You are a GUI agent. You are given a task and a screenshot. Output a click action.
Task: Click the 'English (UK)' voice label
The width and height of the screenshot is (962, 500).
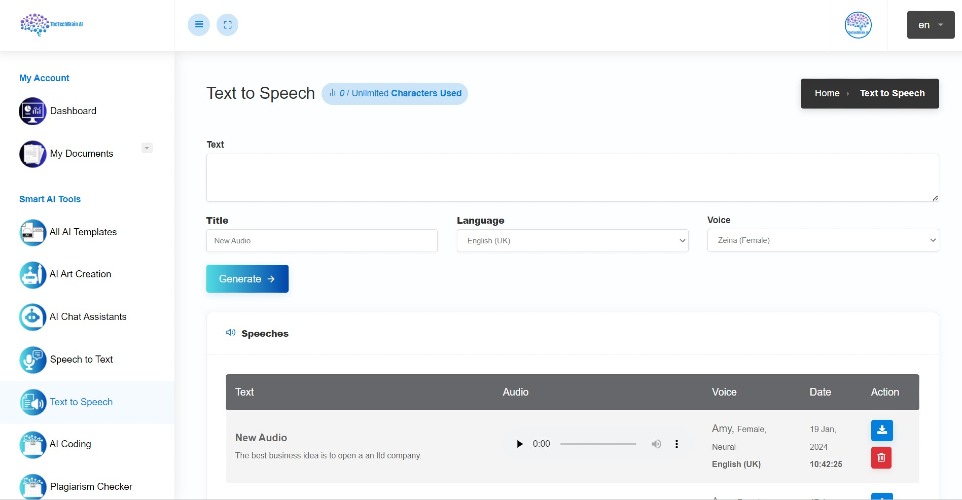coord(736,464)
